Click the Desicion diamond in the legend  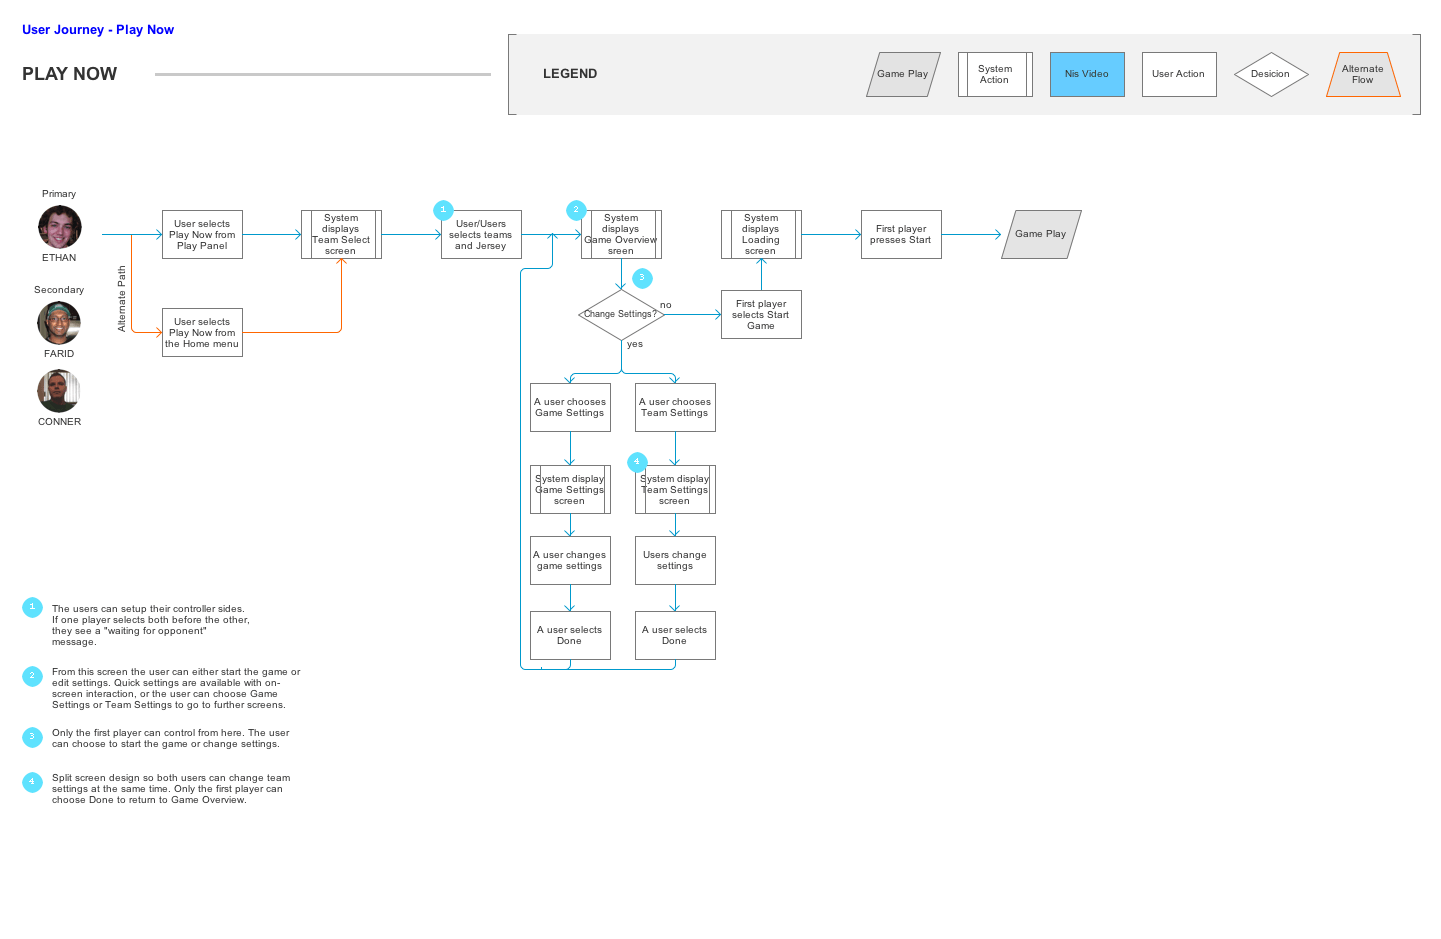pyautogui.click(x=1271, y=74)
